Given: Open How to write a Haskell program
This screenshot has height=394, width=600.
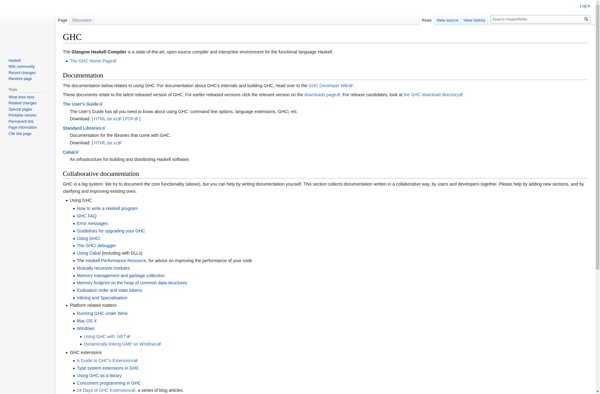Looking at the screenshot, I should [107, 208].
